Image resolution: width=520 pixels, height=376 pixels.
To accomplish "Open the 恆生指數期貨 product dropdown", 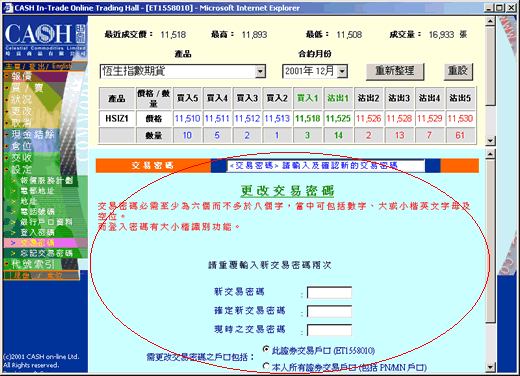I will click(261, 71).
